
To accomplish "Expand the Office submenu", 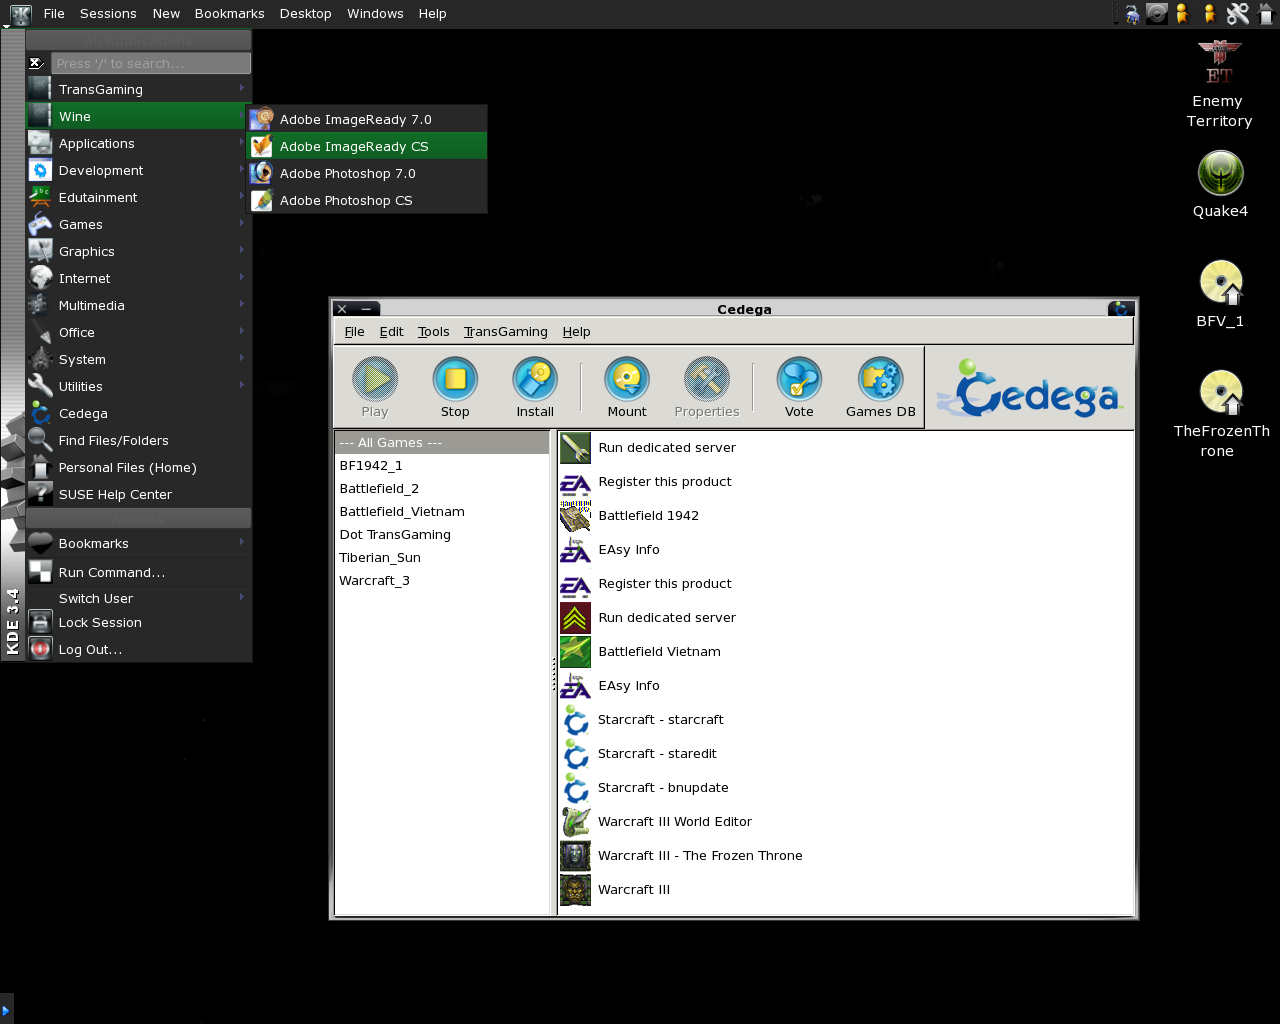I will [x=138, y=332].
